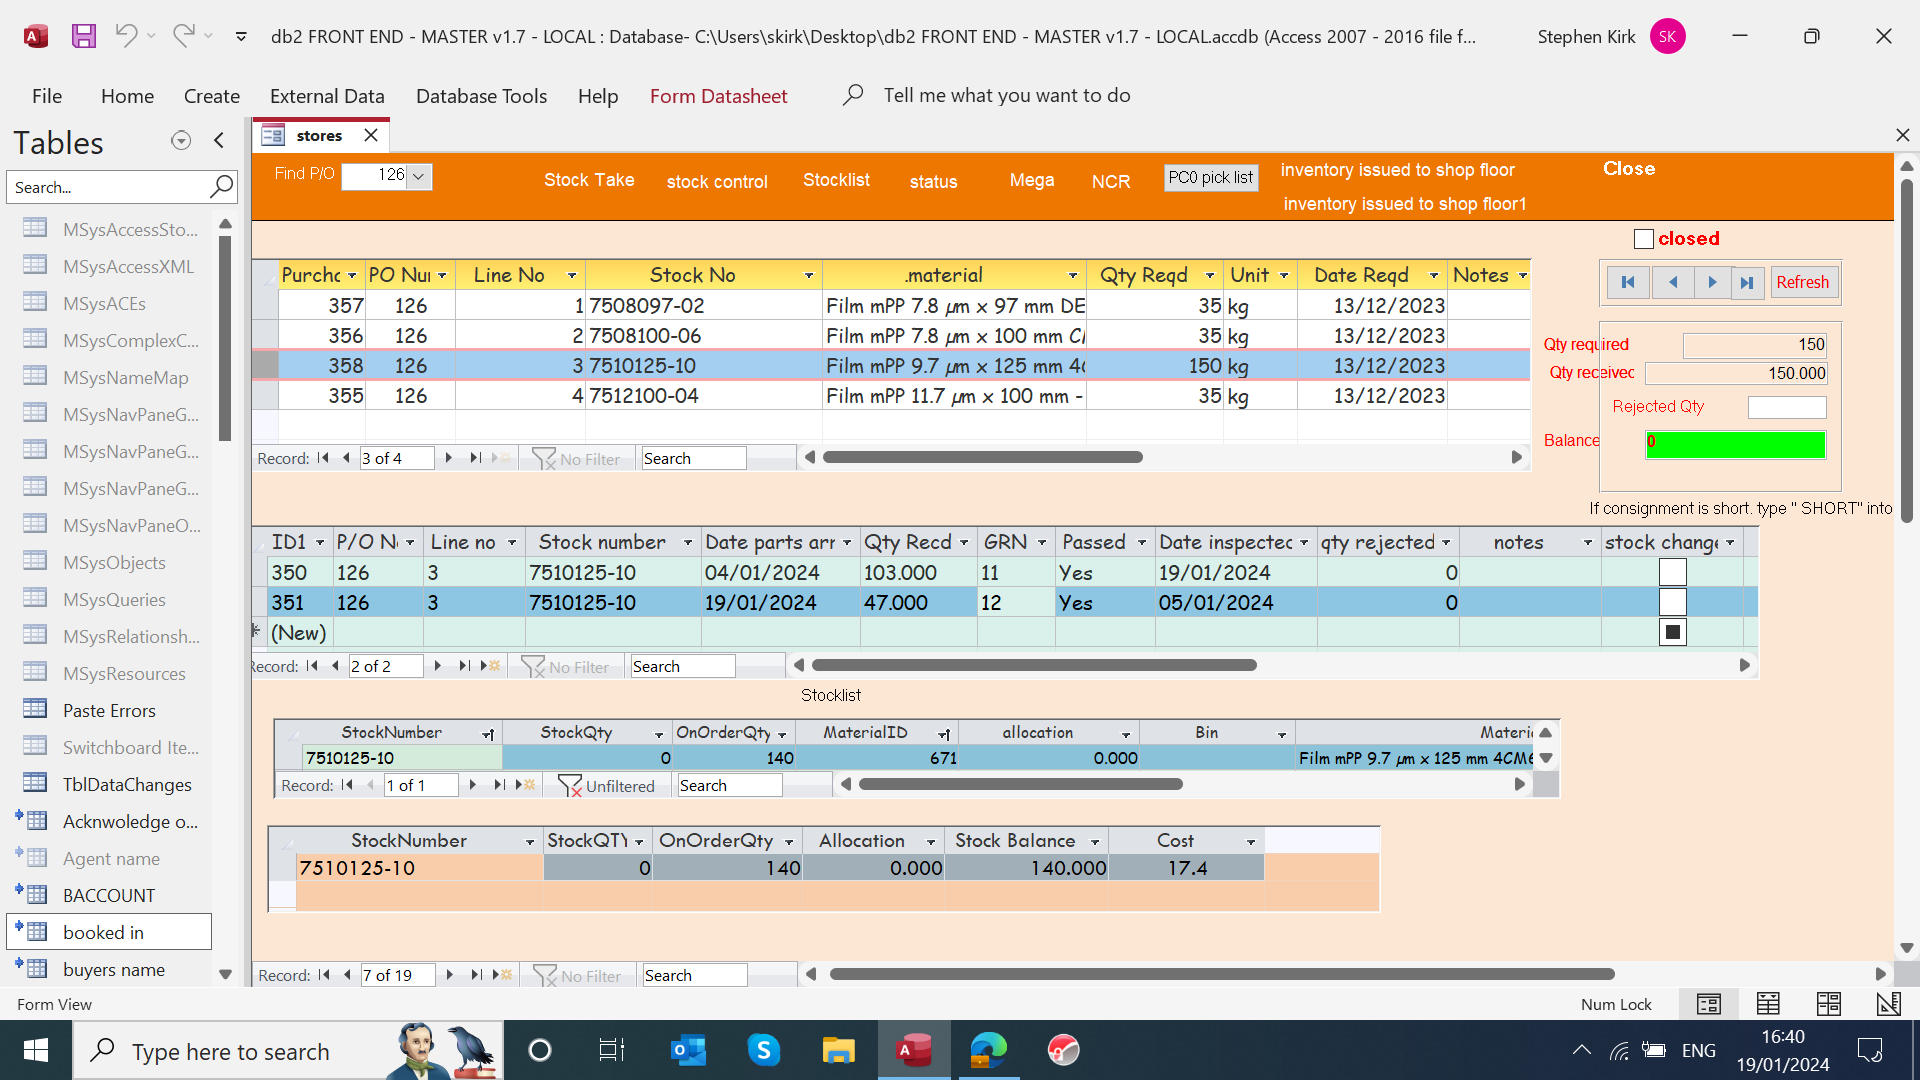Click next record arrow beside Refresh
This screenshot has width=1920, height=1080.
tap(1712, 282)
